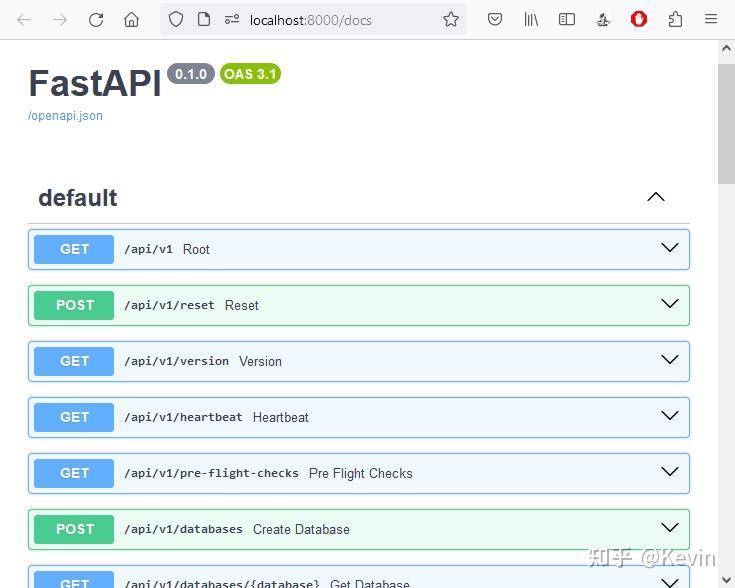735x588 pixels.
Task: Collapse the default section with the up chevron
Action: (656, 197)
